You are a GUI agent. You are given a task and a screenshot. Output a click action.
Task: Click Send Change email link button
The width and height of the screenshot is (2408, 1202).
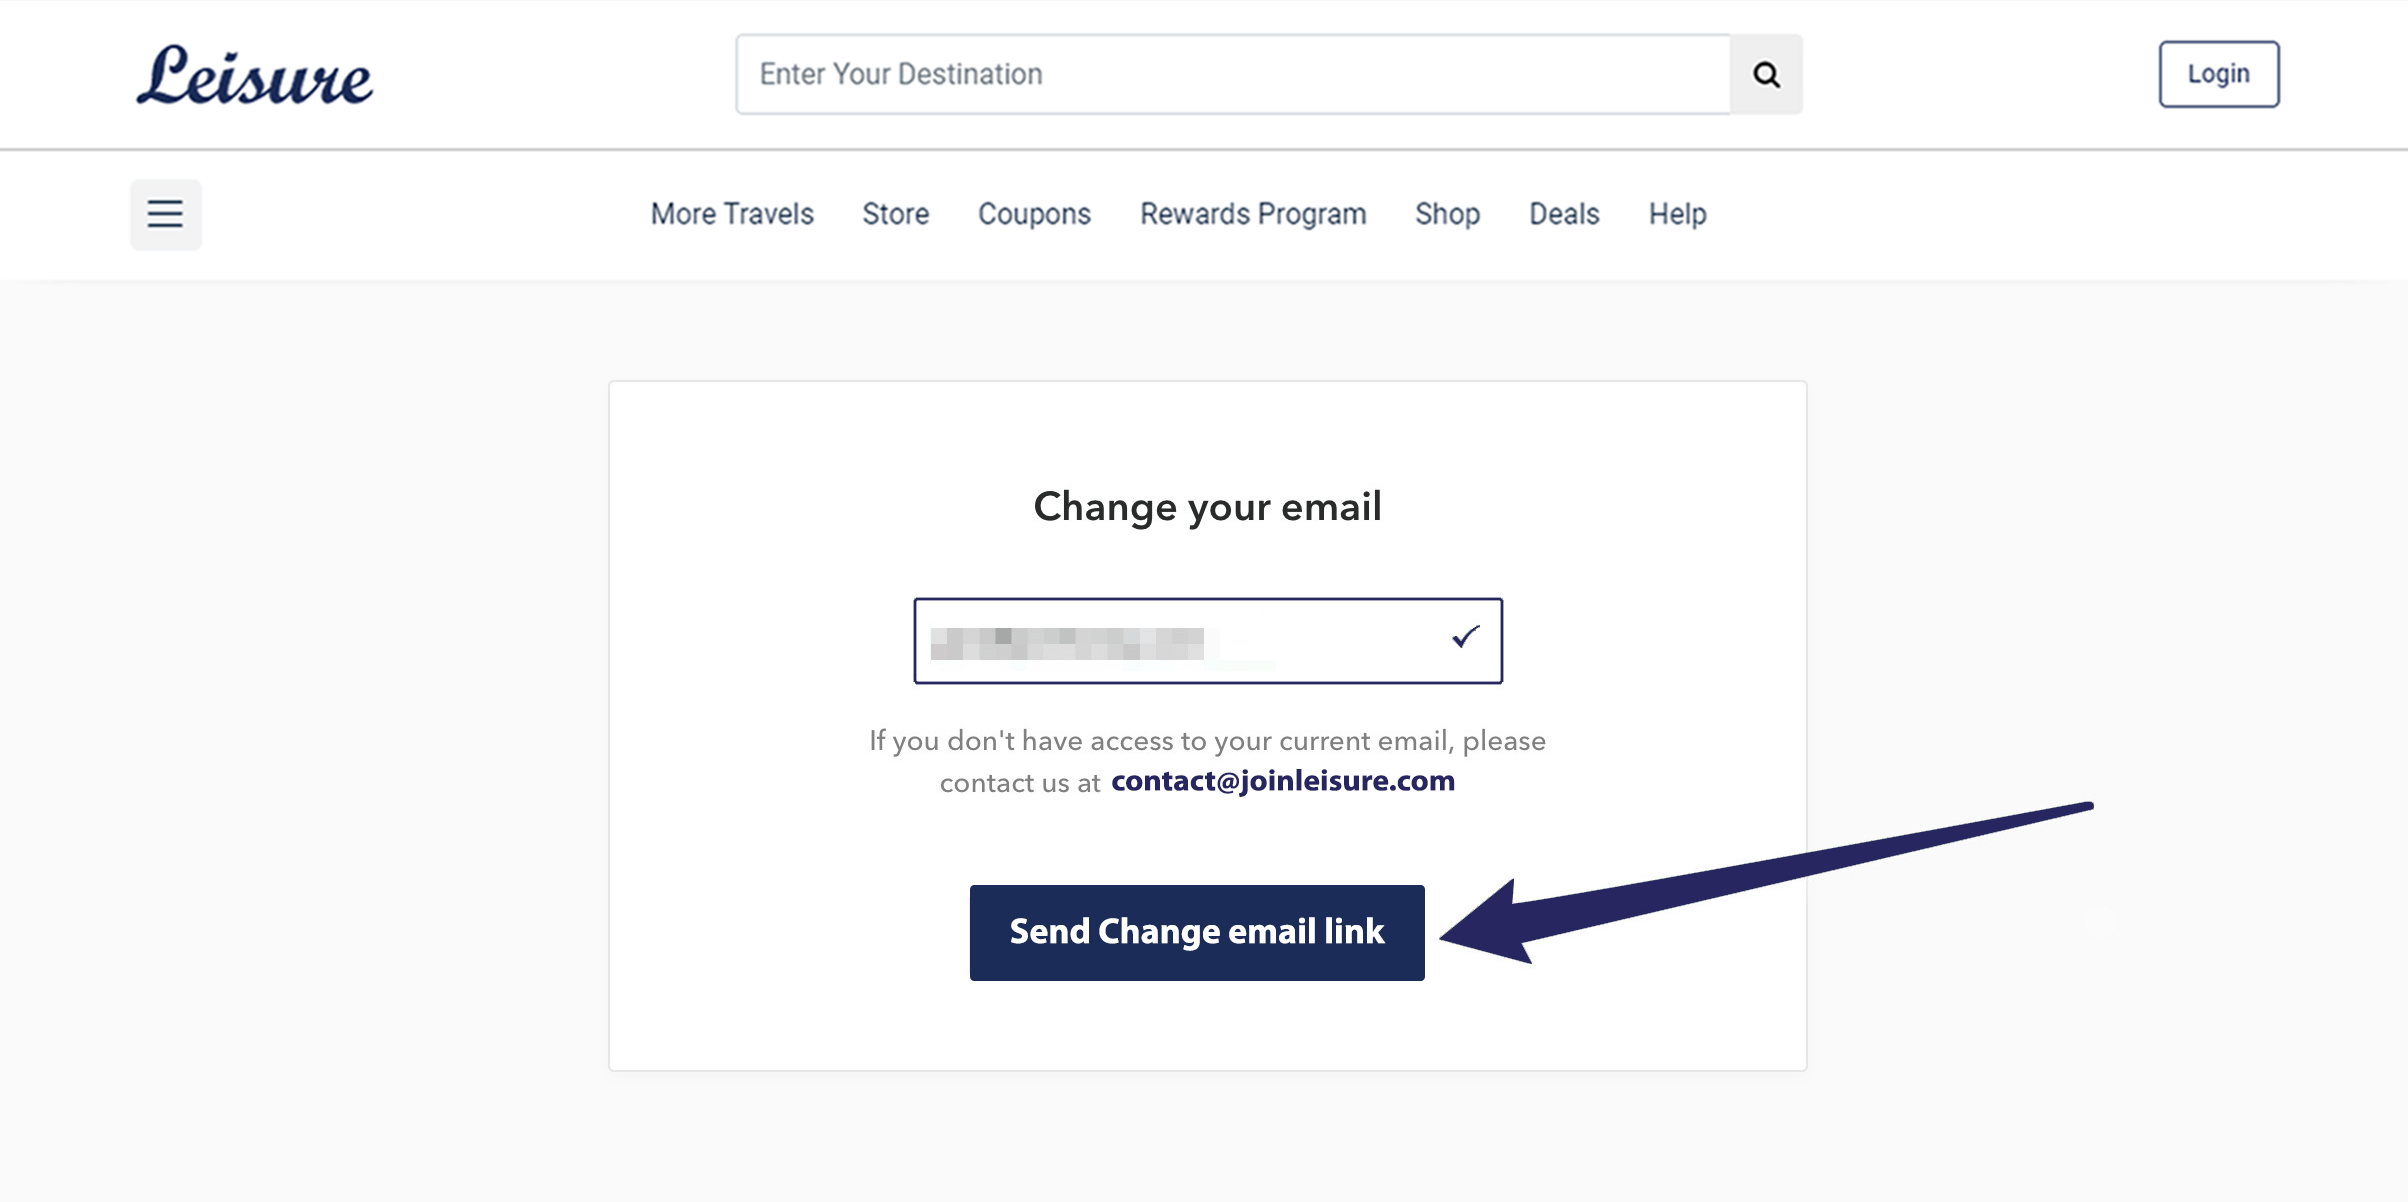tap(1197, 932)
